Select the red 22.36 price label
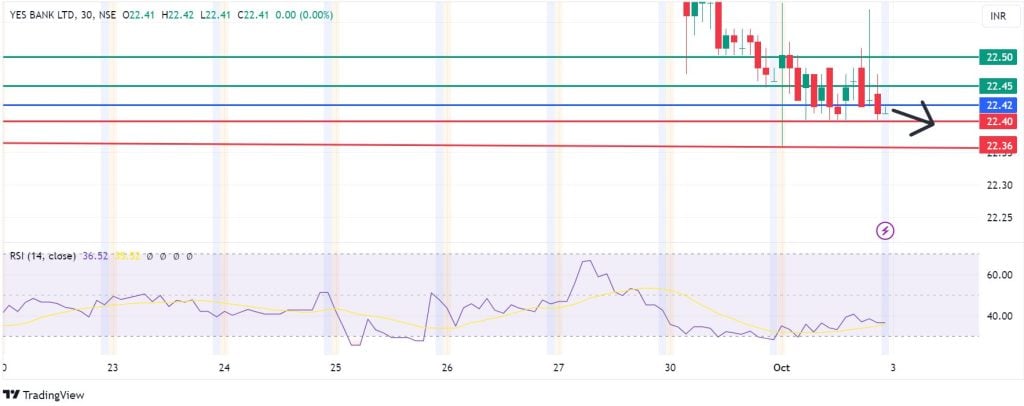The width and height of the screenshot is (1024, 406). click(x=999, y=146)
